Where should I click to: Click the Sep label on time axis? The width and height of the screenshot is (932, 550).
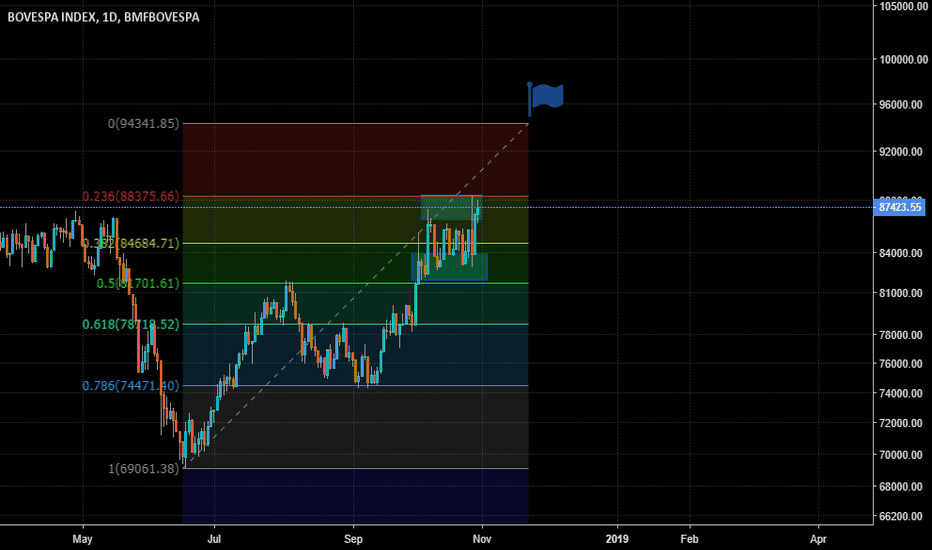pos(353,539)
